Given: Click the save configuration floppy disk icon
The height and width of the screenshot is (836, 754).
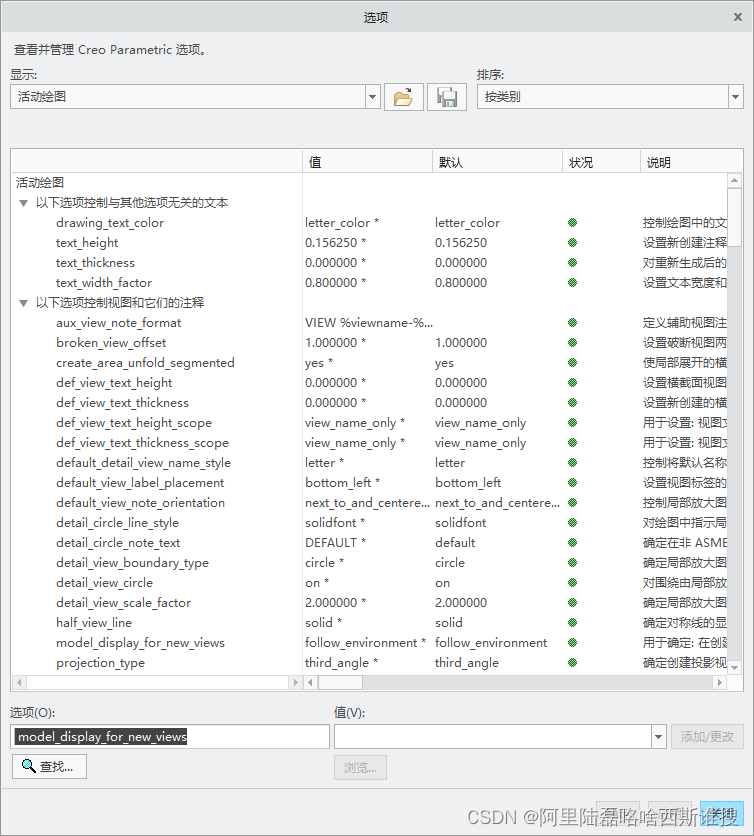Looking at the screenshot, I should coord(447,97).
